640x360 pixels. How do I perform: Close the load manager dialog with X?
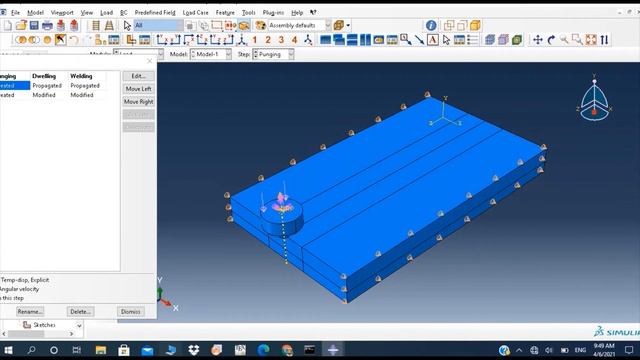coord(149,61)
